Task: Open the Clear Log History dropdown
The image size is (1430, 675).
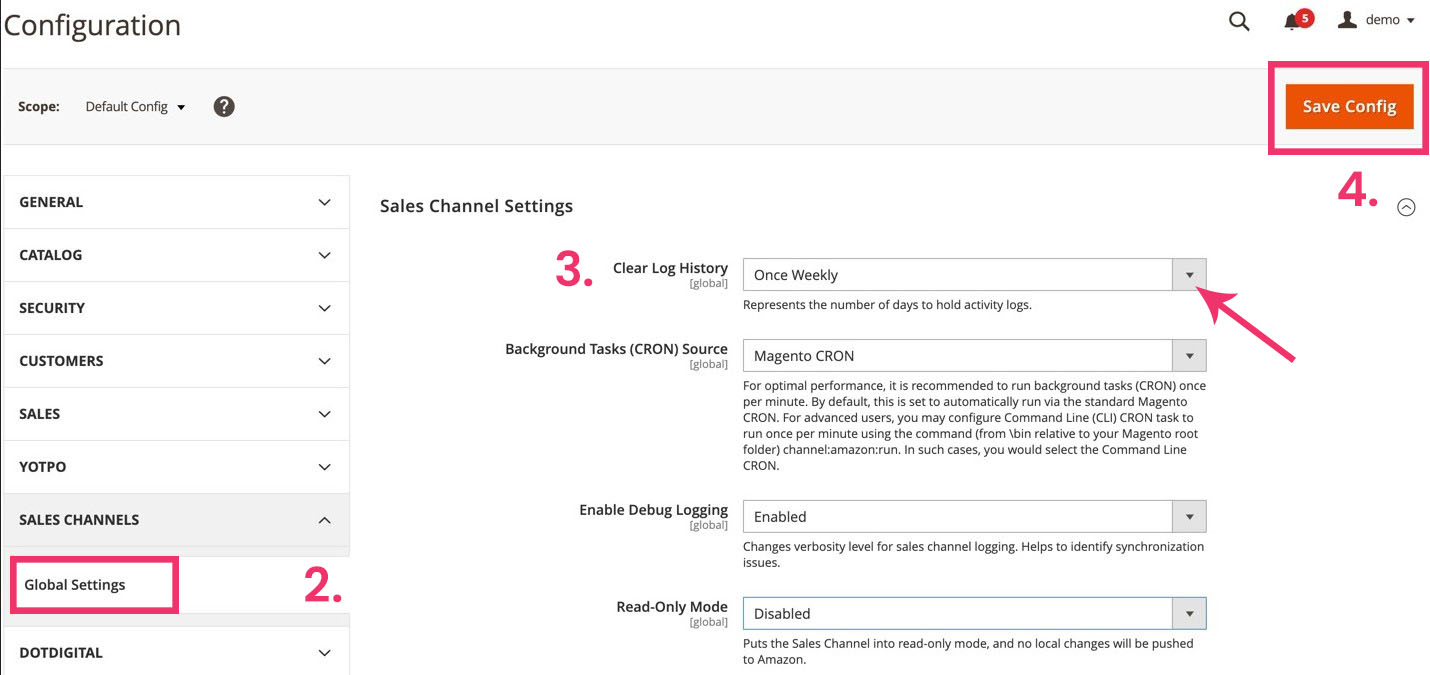Action: pyautogui.click(x=974, y=275)
